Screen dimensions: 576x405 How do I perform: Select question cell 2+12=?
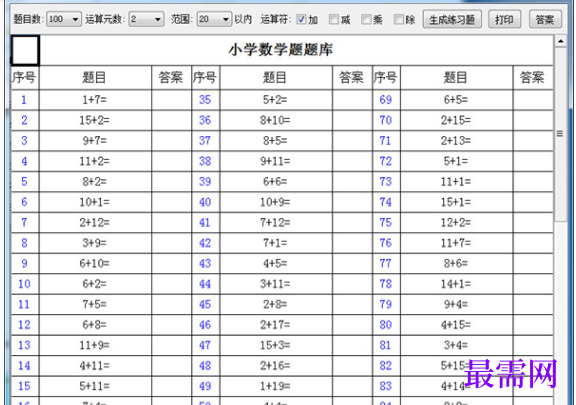95,222
